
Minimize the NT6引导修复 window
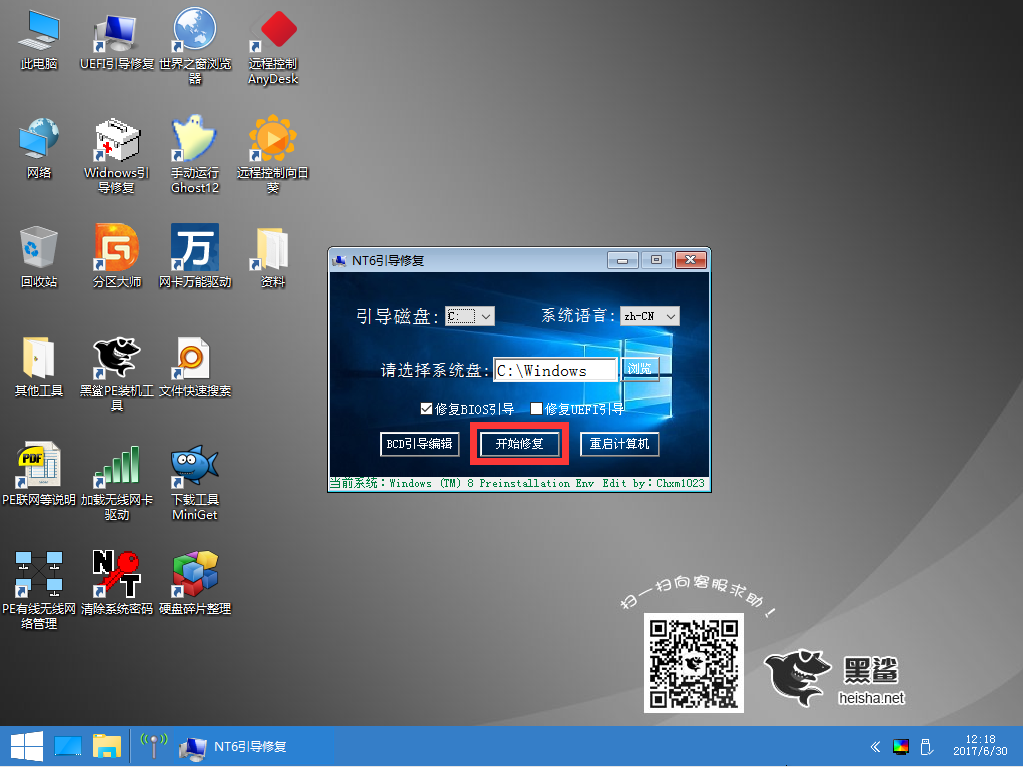pos(622,260)
